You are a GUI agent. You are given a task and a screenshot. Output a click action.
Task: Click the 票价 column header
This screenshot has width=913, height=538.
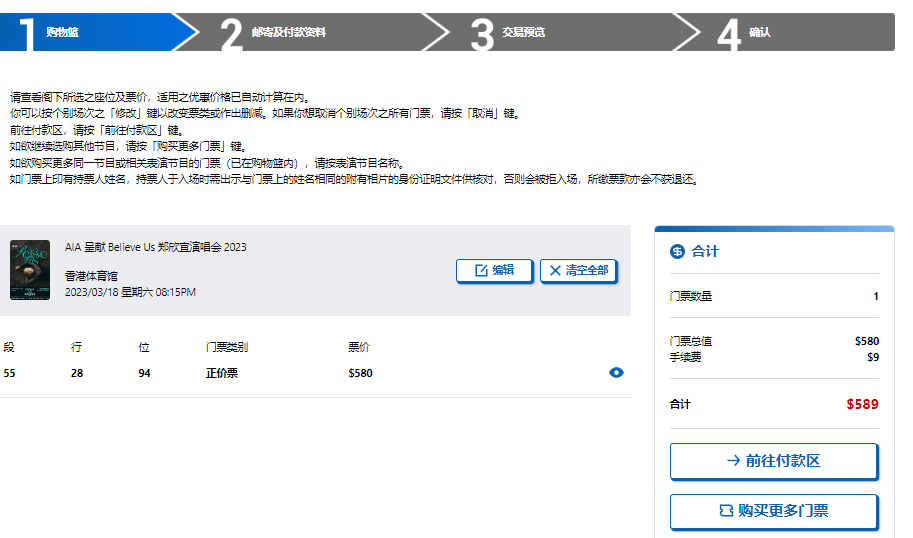coord(358,347)
